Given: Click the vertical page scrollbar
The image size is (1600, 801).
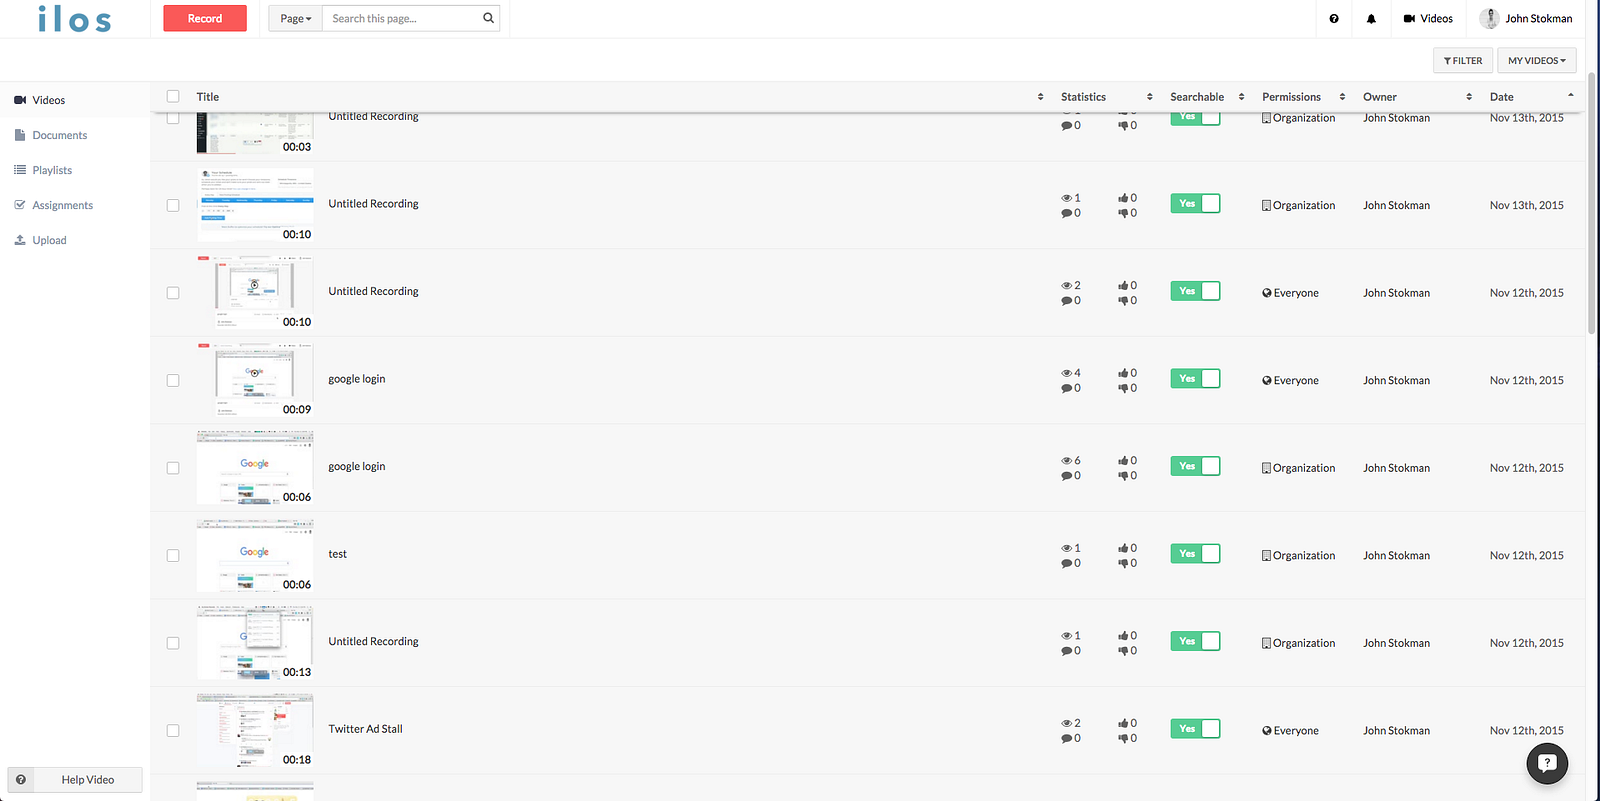Looking at the screenshot, I should pos(1592,205).
